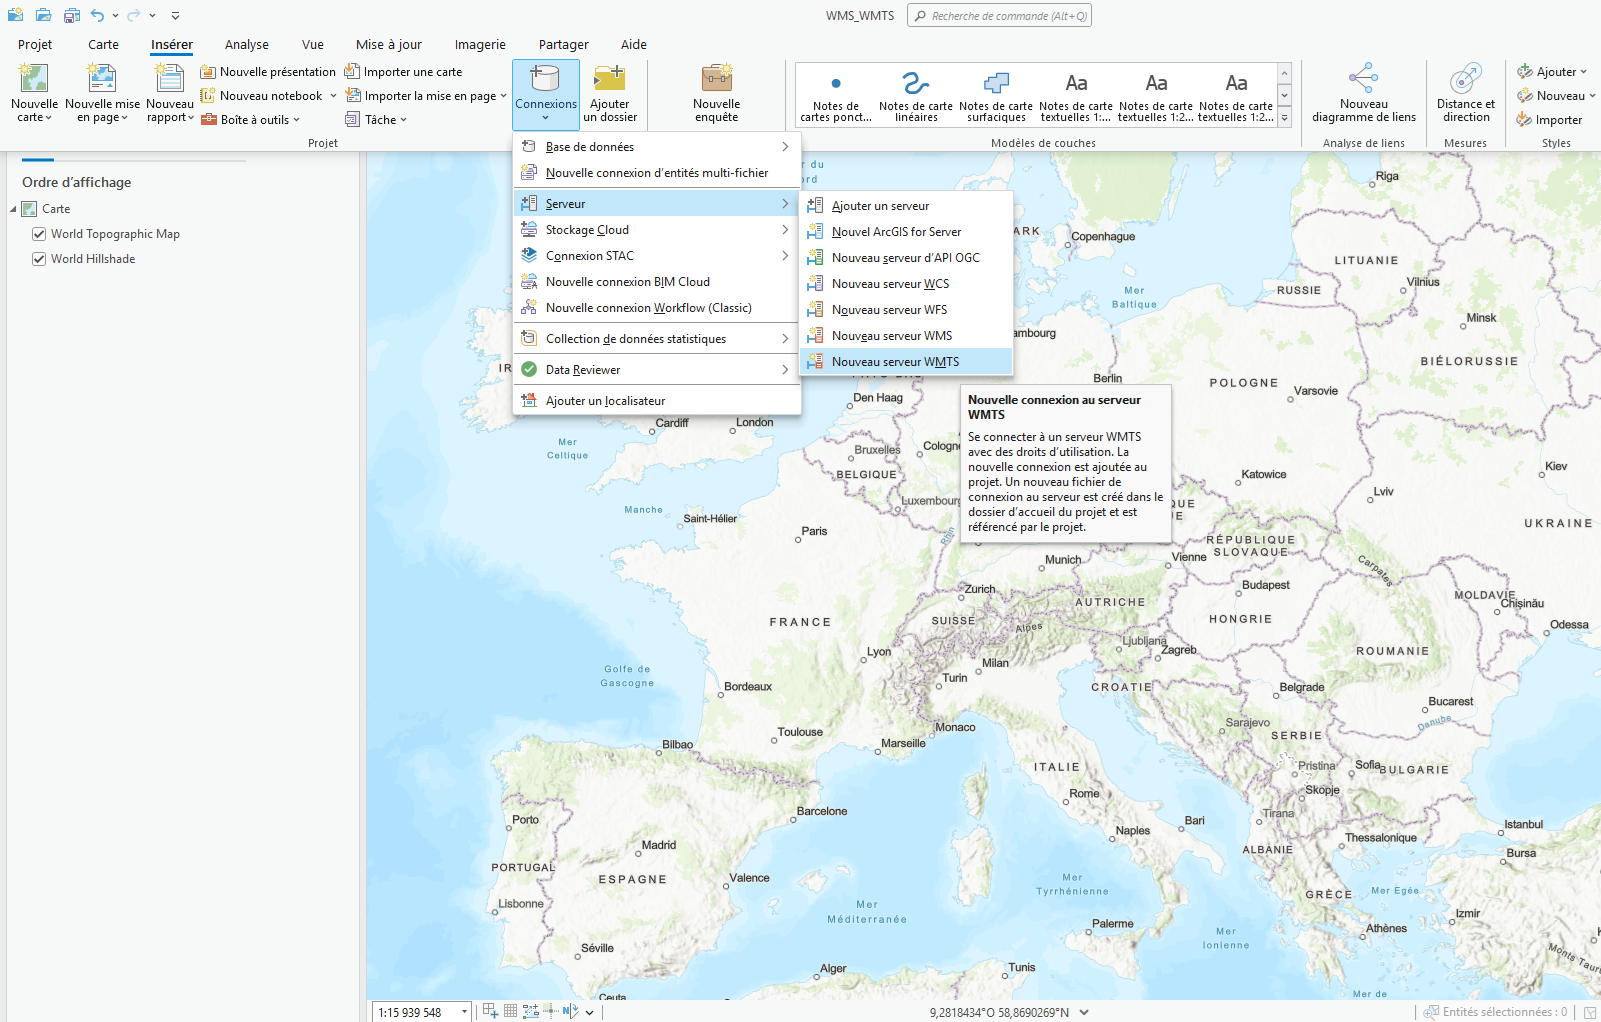Click the Nouvelle carte icon

pyautogui.click(x=34, y=80)
